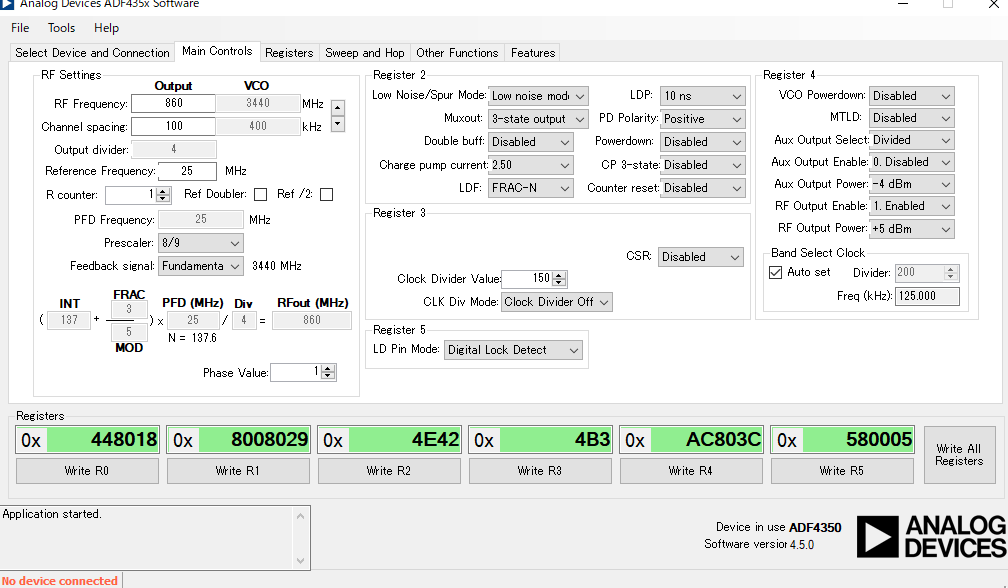Open the CSR dropdown
1008x588 pixels.
[x=700, y=257]
